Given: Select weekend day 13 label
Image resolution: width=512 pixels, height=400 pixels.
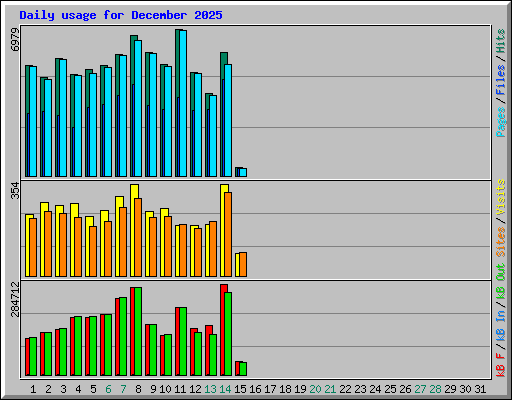Looking at the screenshot, I should (210, 389).
